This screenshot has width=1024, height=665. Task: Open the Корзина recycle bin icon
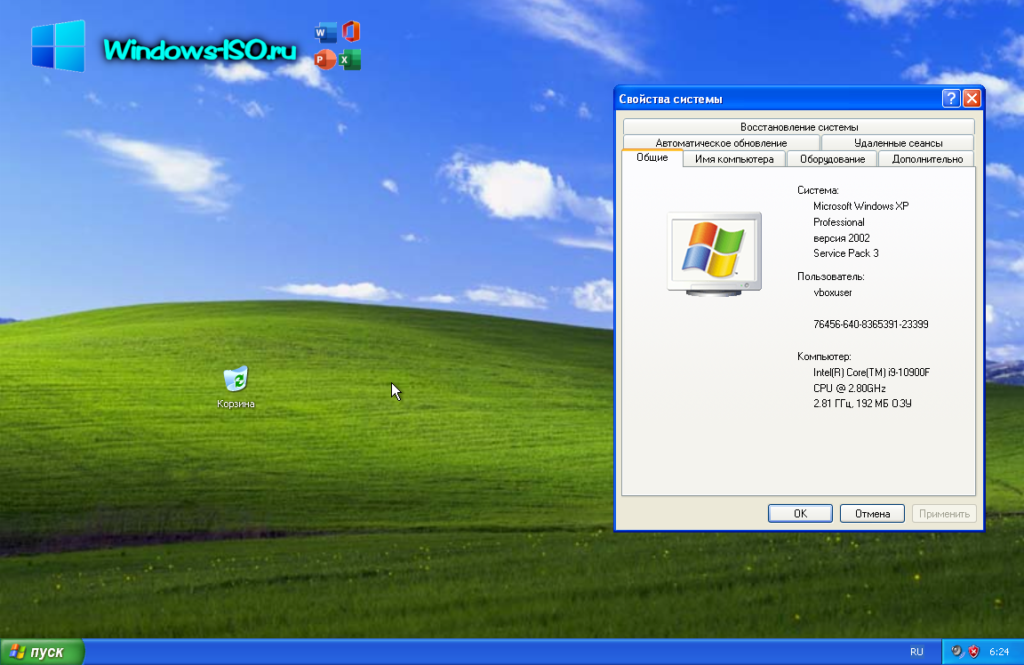coord(236,387)
